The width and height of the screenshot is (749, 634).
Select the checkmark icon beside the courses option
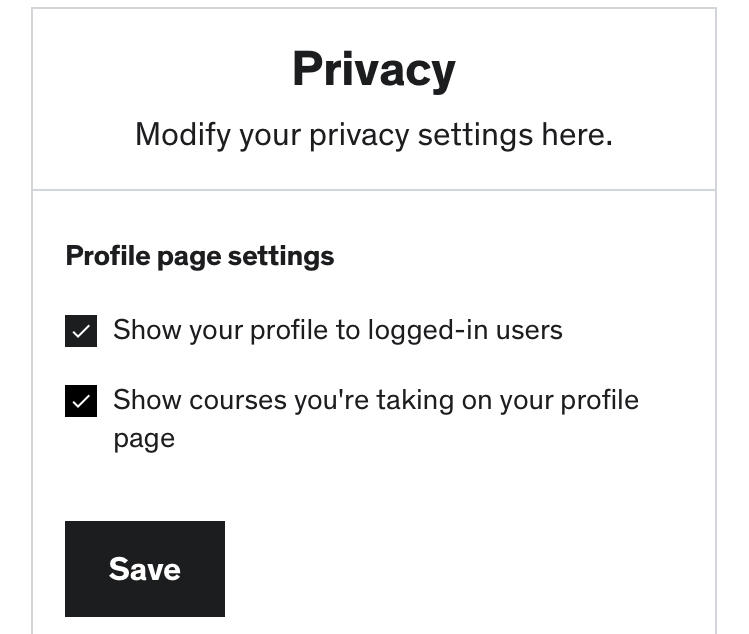click(81, 401)
